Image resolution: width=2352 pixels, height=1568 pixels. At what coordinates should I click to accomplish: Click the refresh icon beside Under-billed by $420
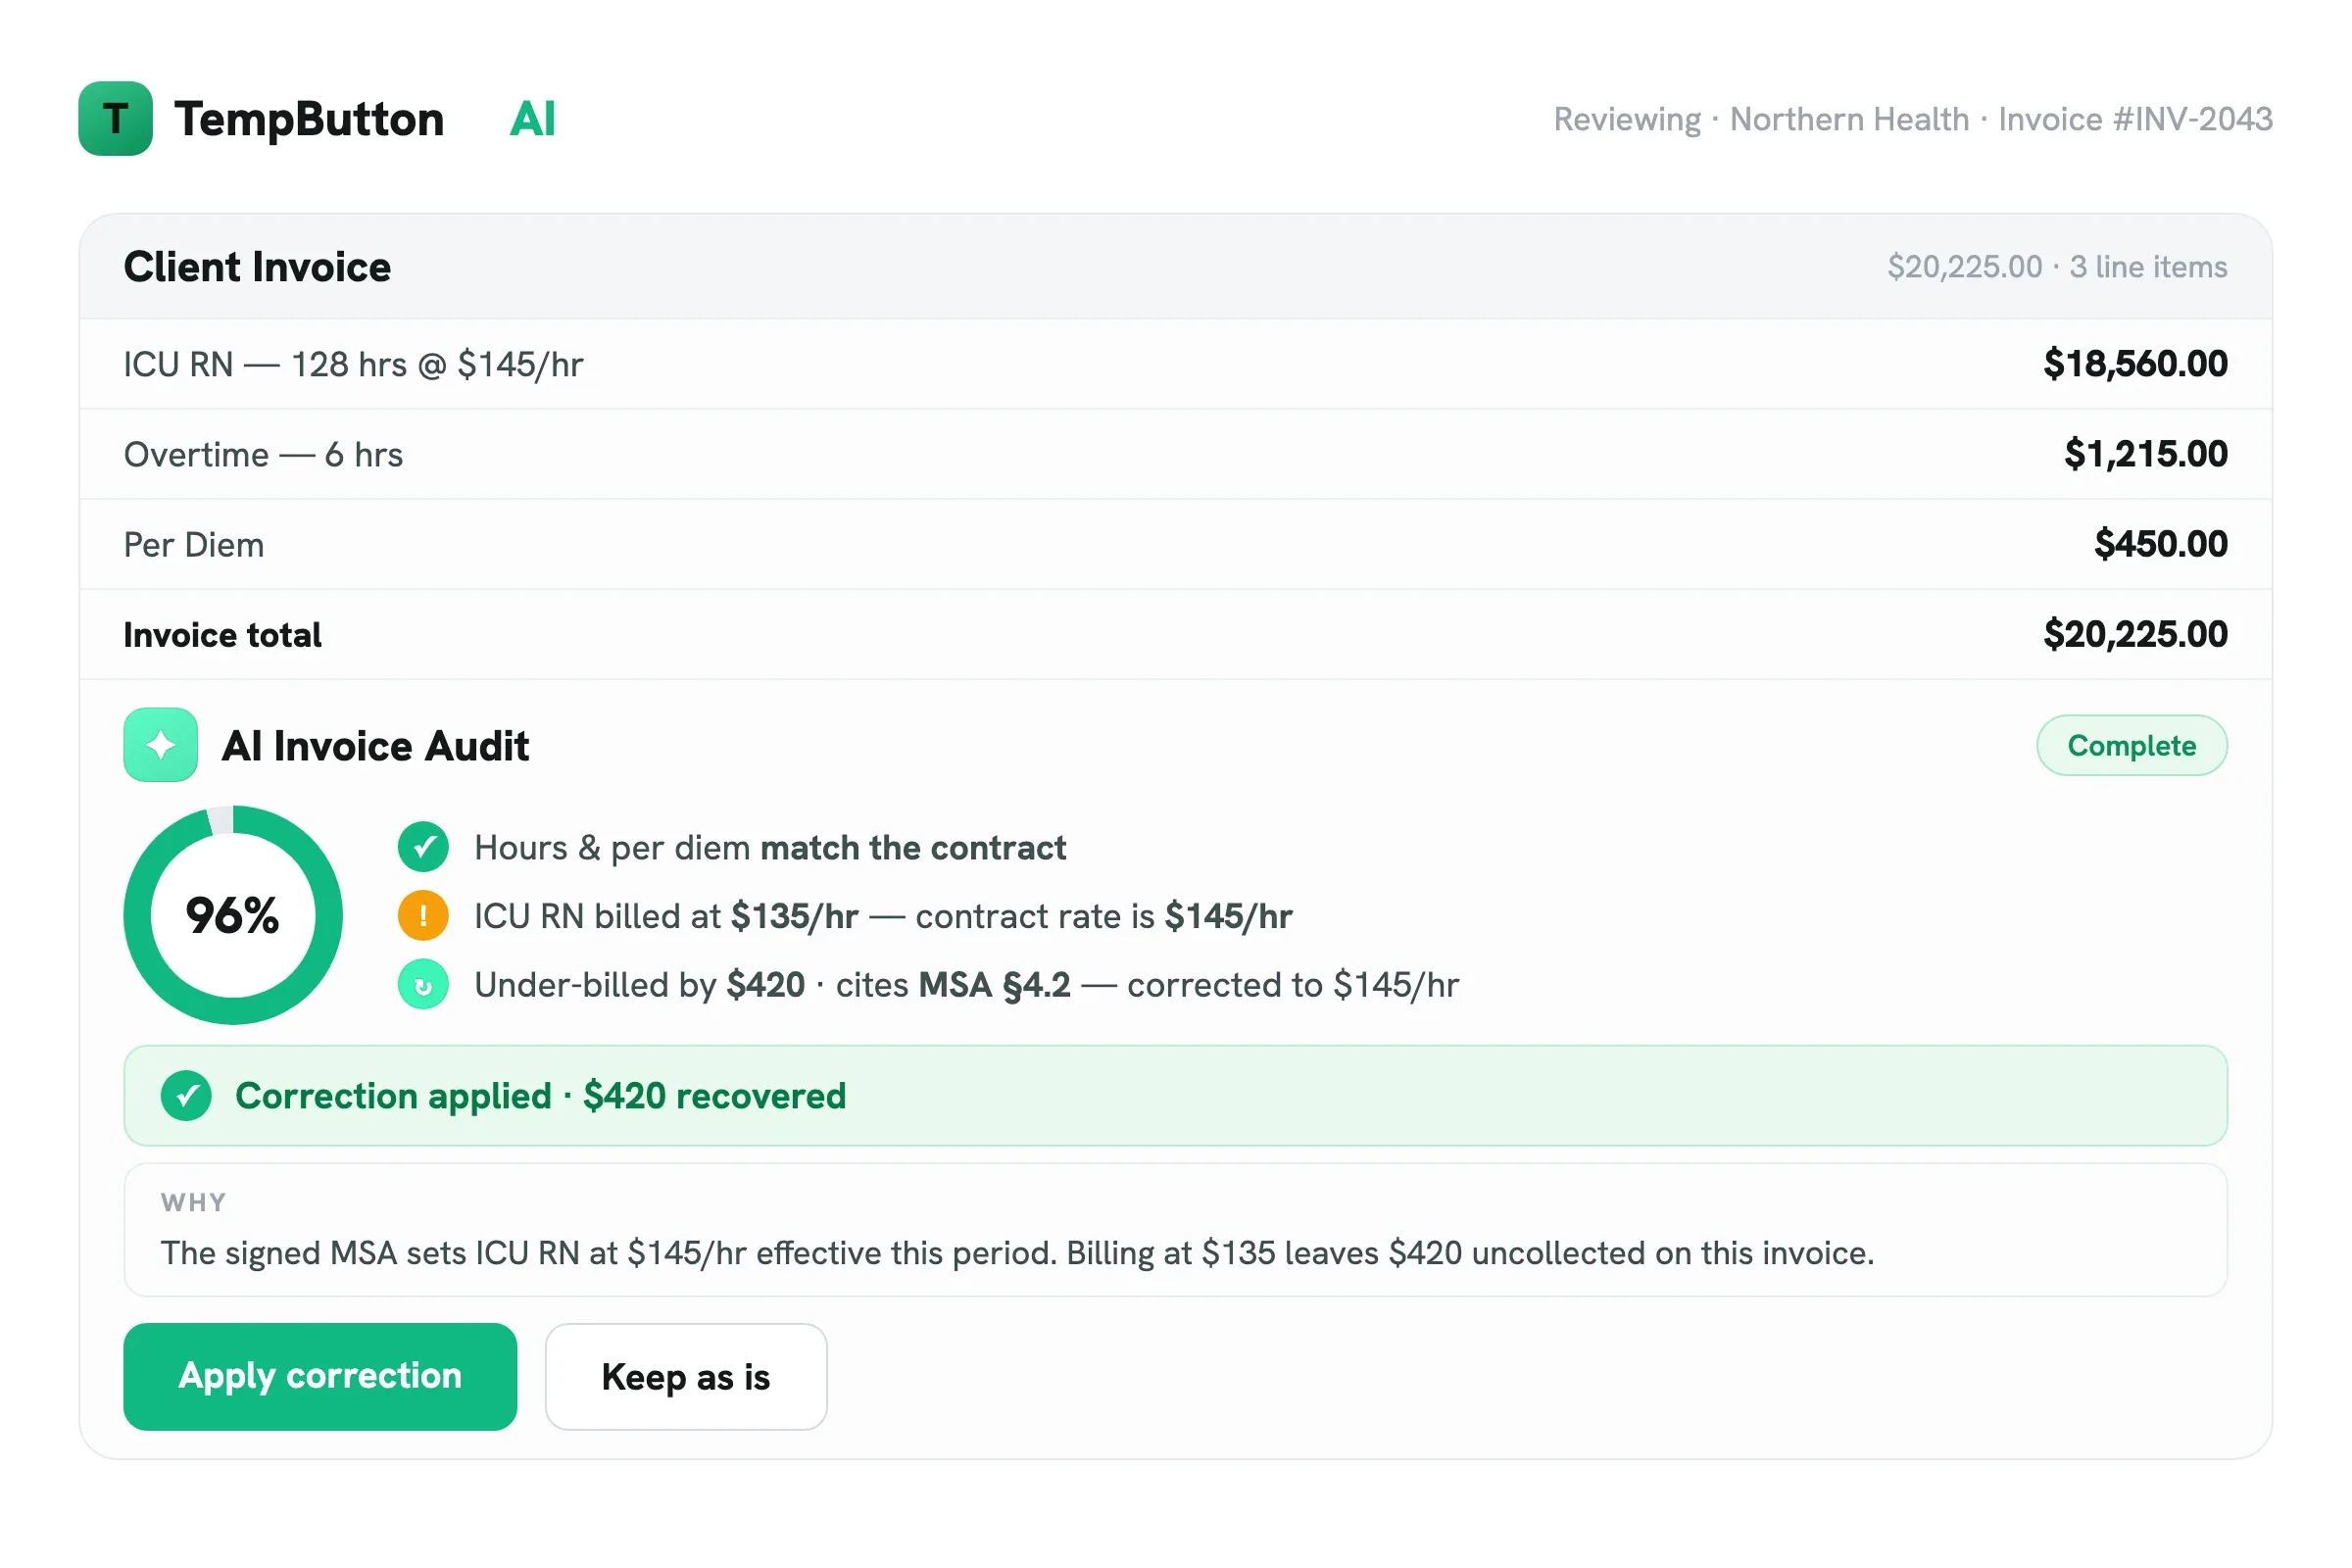point(423,985)
